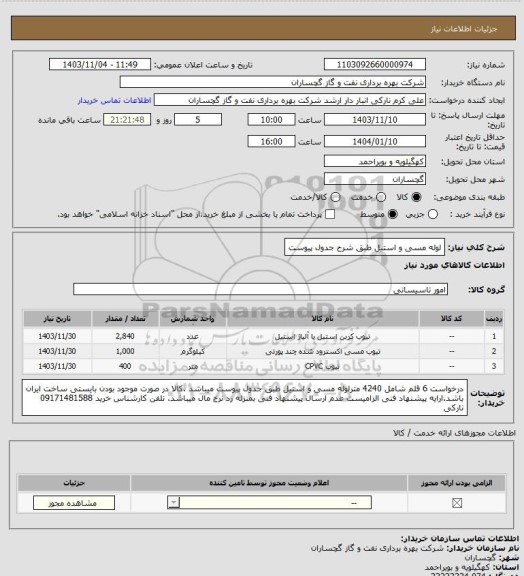524x576 pixels.
Task: Click the buyer organization name field
Action: pyautogui.click(x=273, y=82)
